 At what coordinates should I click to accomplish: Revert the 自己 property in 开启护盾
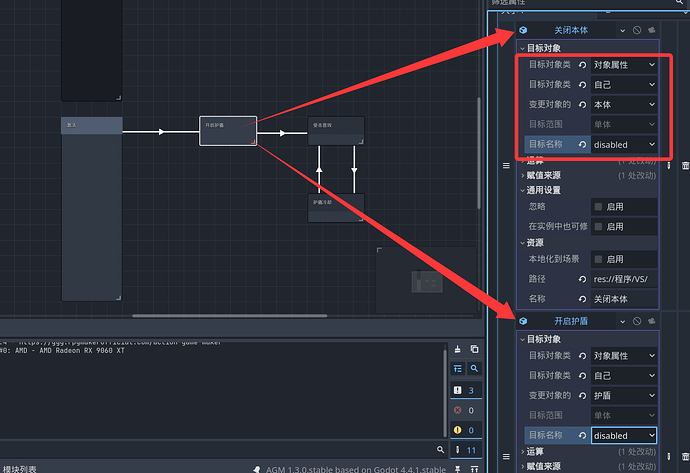(x=582, y=376)
